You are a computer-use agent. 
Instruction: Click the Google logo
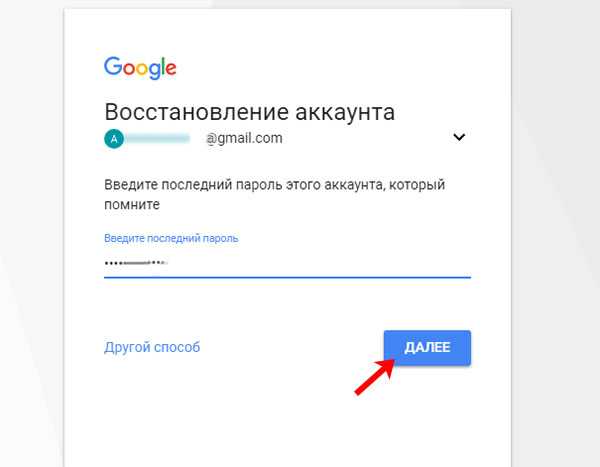pos(140,68)
